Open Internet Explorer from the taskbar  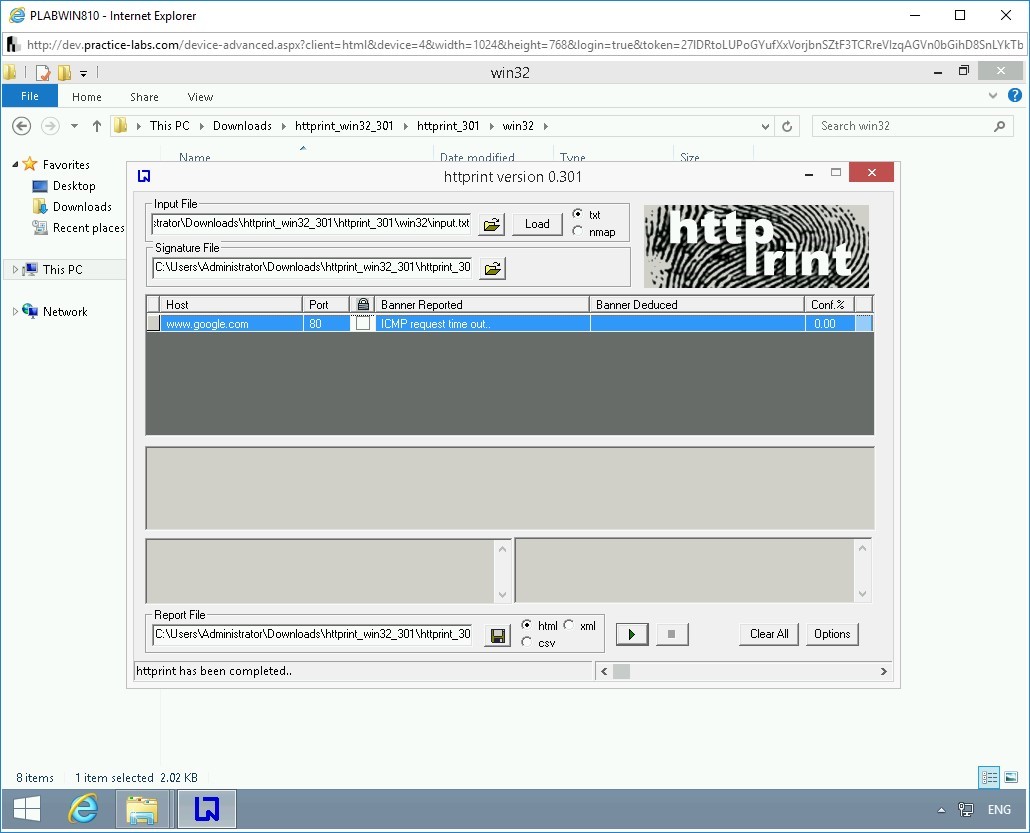pyautogui.click(x=83, y=809)
